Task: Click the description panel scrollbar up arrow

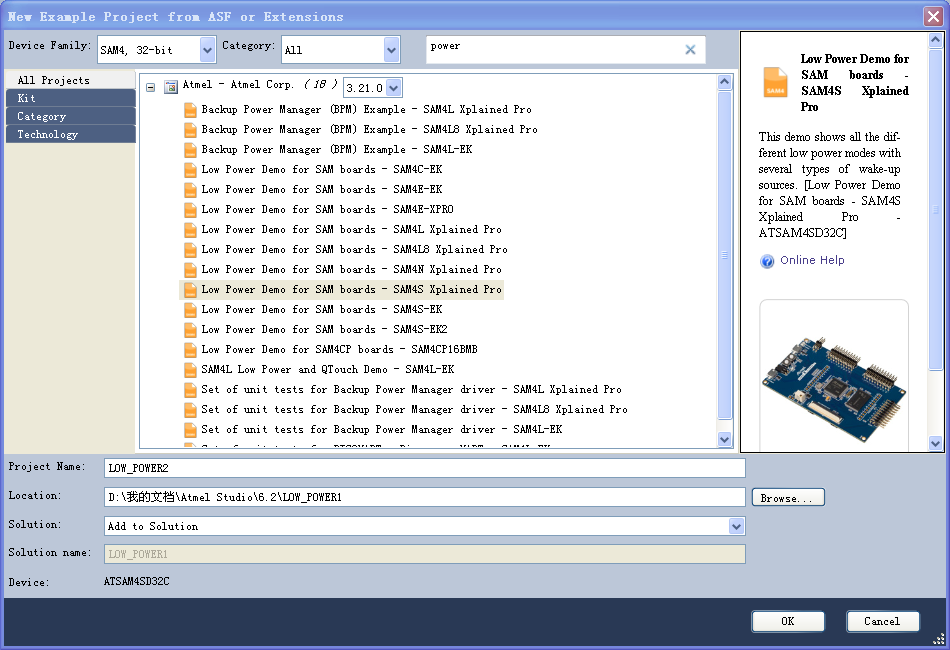Action: coord(935,40)
